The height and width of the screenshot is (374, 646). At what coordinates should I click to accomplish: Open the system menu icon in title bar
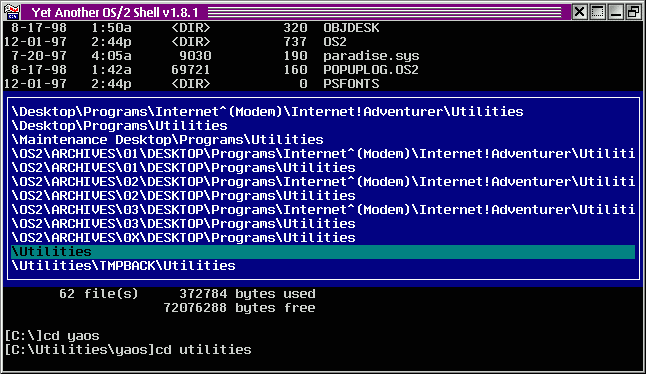(12, 12)
